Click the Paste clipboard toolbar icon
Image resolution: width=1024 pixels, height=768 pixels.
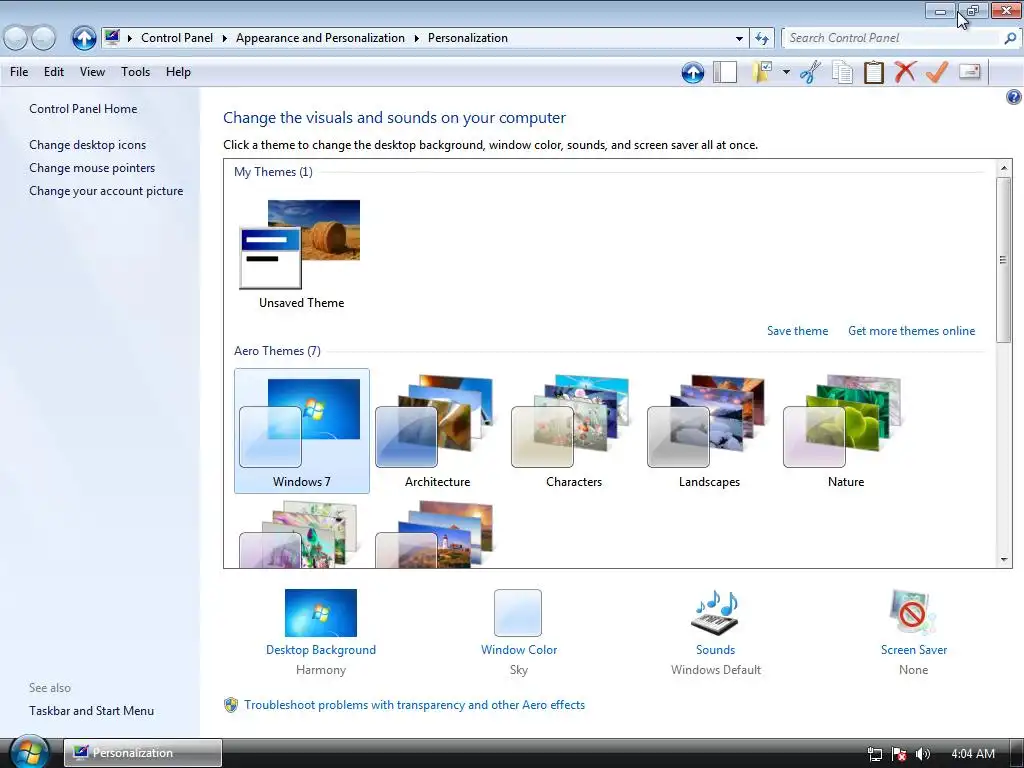point(873,72)
